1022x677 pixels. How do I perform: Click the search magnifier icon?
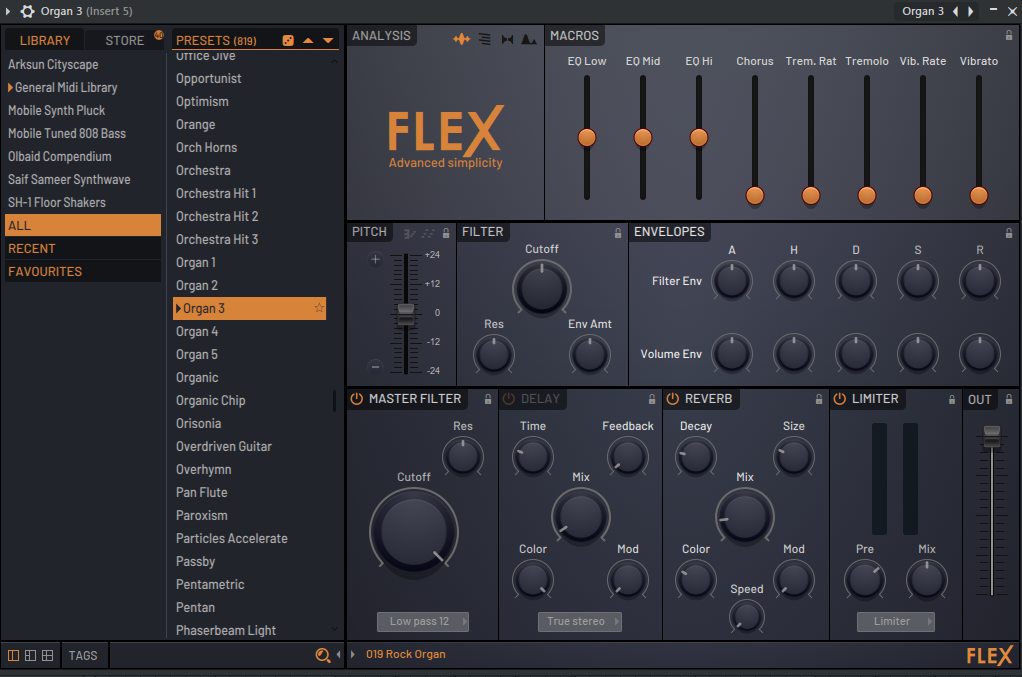[323, 655]
